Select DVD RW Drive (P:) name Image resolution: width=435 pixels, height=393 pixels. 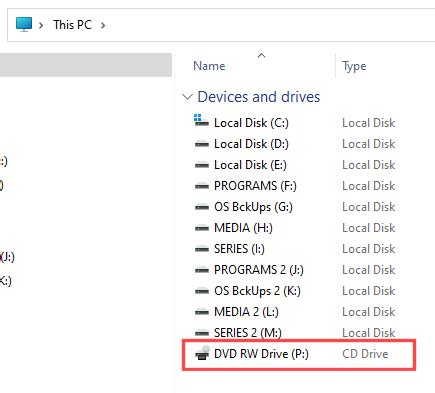tap(261, 354)
